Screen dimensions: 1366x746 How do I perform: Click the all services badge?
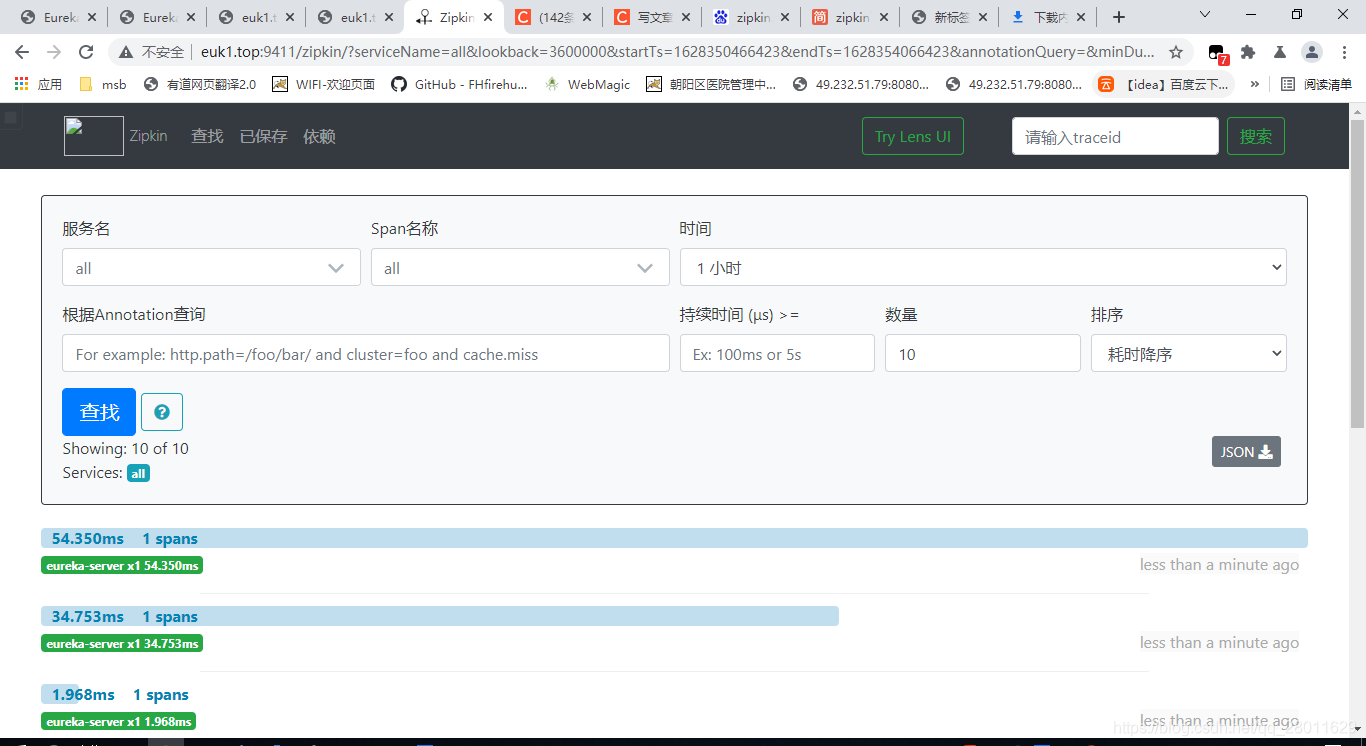[x=138, y=473]
